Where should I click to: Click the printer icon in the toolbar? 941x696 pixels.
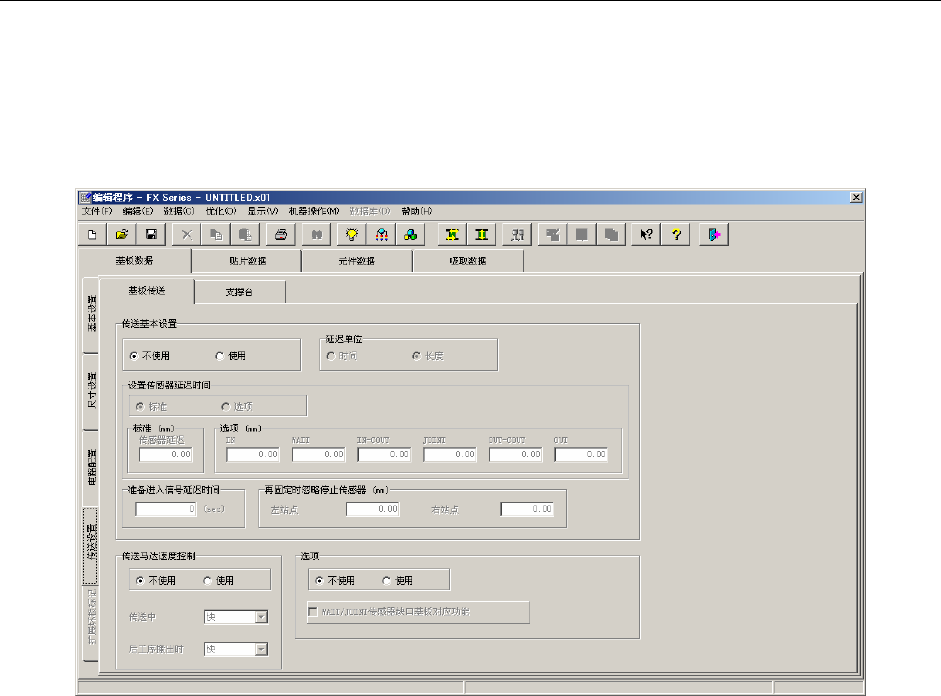[282, 234]
